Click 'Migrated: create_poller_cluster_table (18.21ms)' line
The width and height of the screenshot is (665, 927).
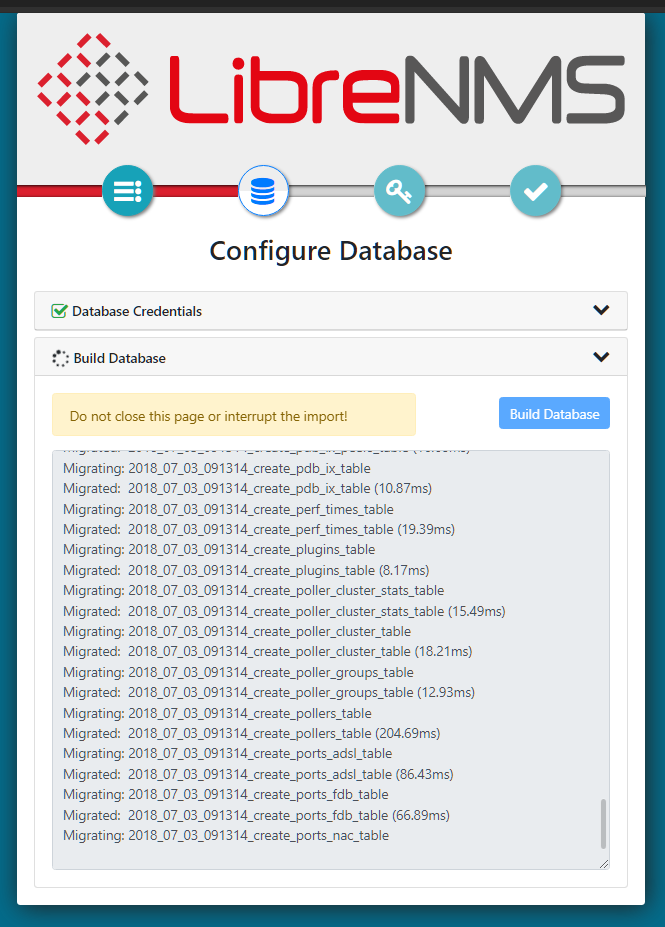[268, 652]
